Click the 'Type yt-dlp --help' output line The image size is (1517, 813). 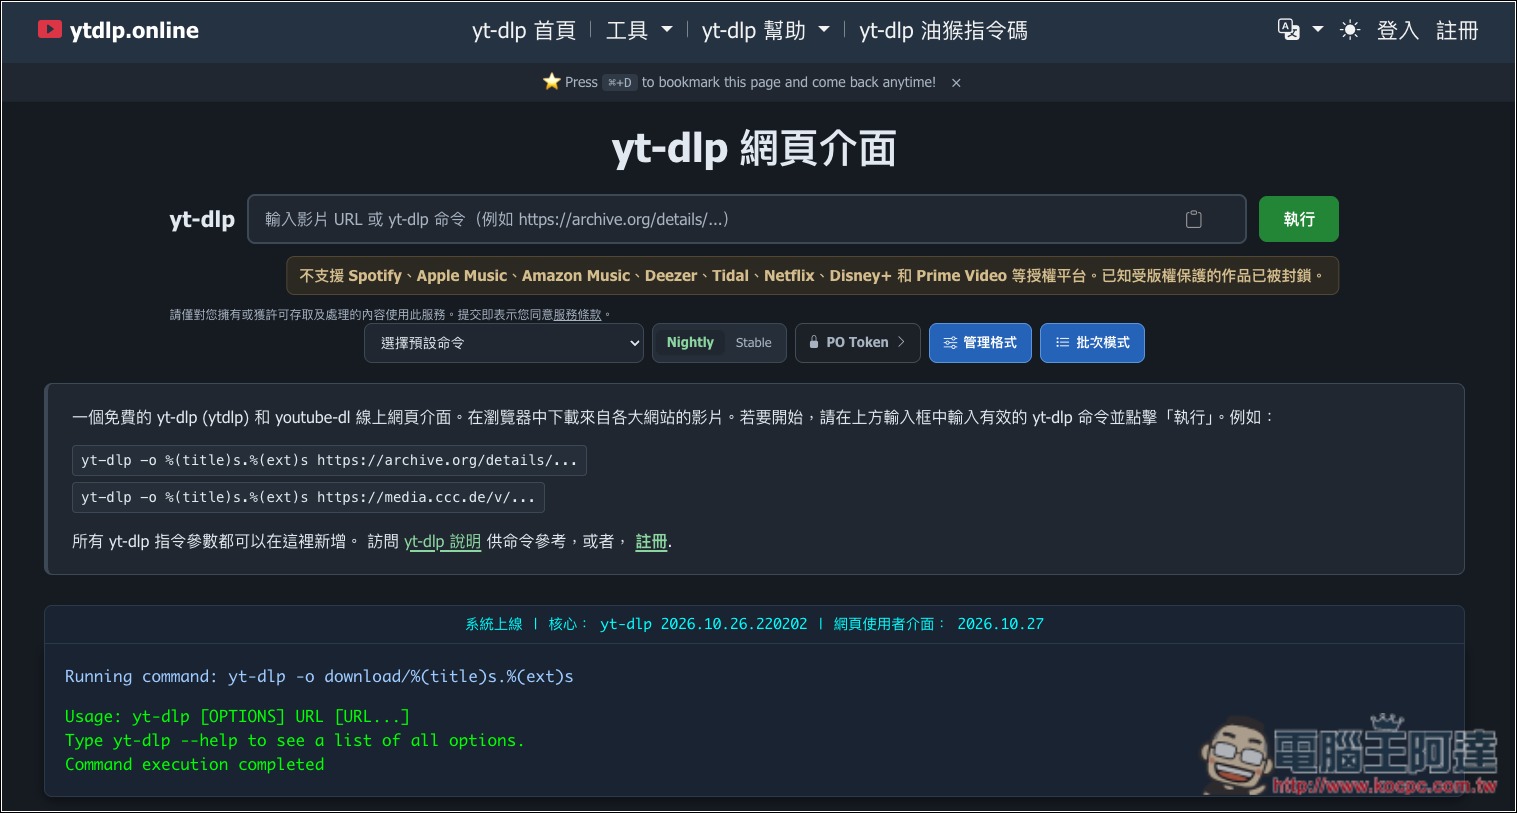coord(295,741)
